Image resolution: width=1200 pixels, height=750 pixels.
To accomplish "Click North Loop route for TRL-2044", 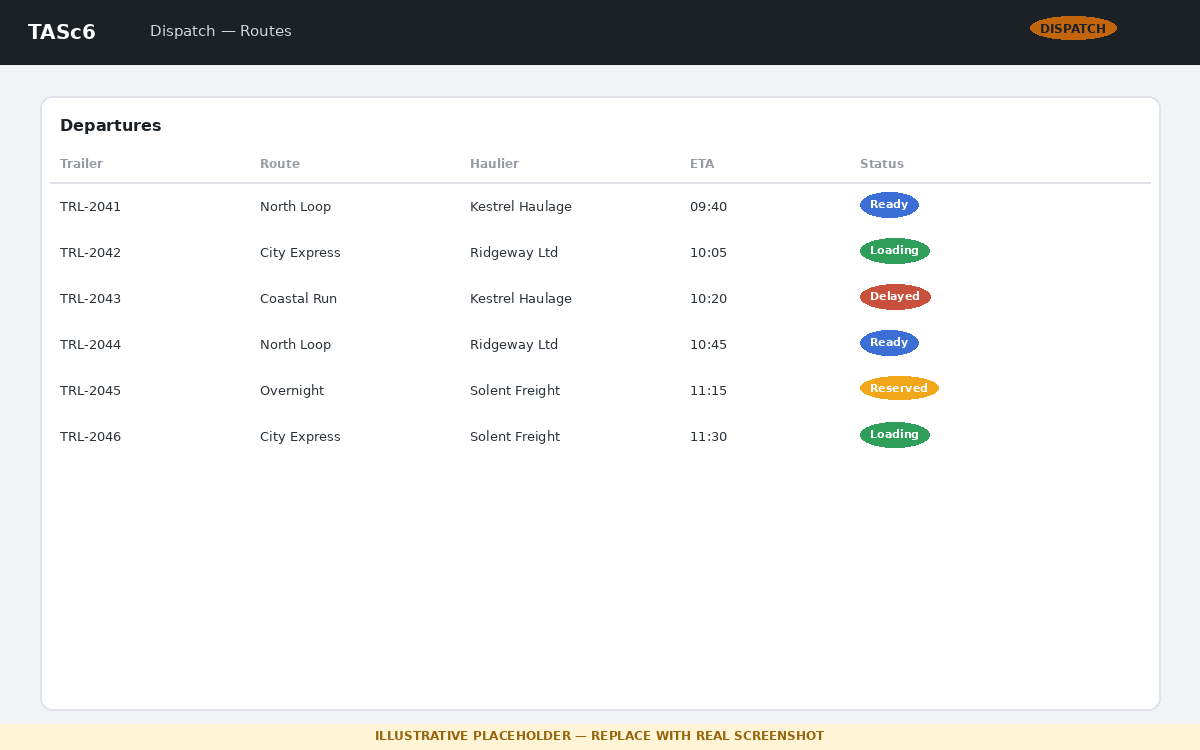I will coord(295,345).
